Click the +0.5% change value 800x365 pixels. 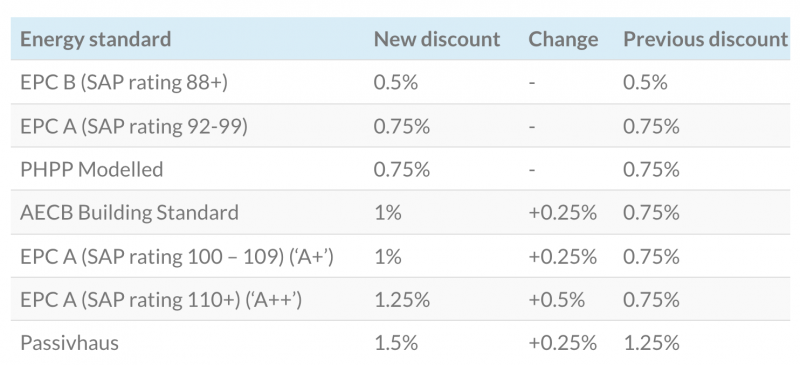556,300
